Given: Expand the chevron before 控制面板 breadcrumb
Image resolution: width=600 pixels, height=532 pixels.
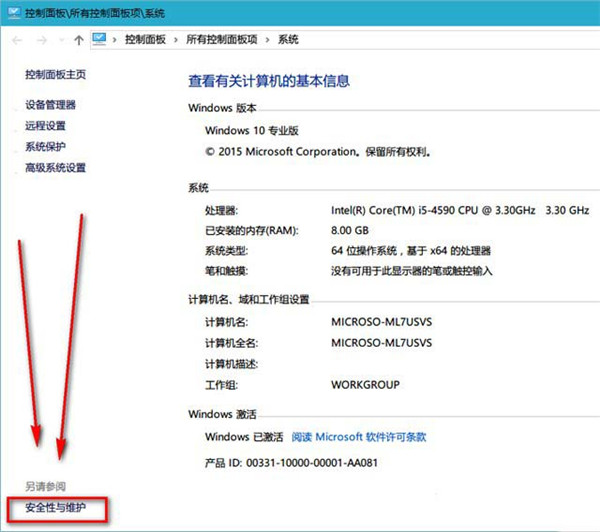Looking at the screenshot, I should tap(115, 40).
